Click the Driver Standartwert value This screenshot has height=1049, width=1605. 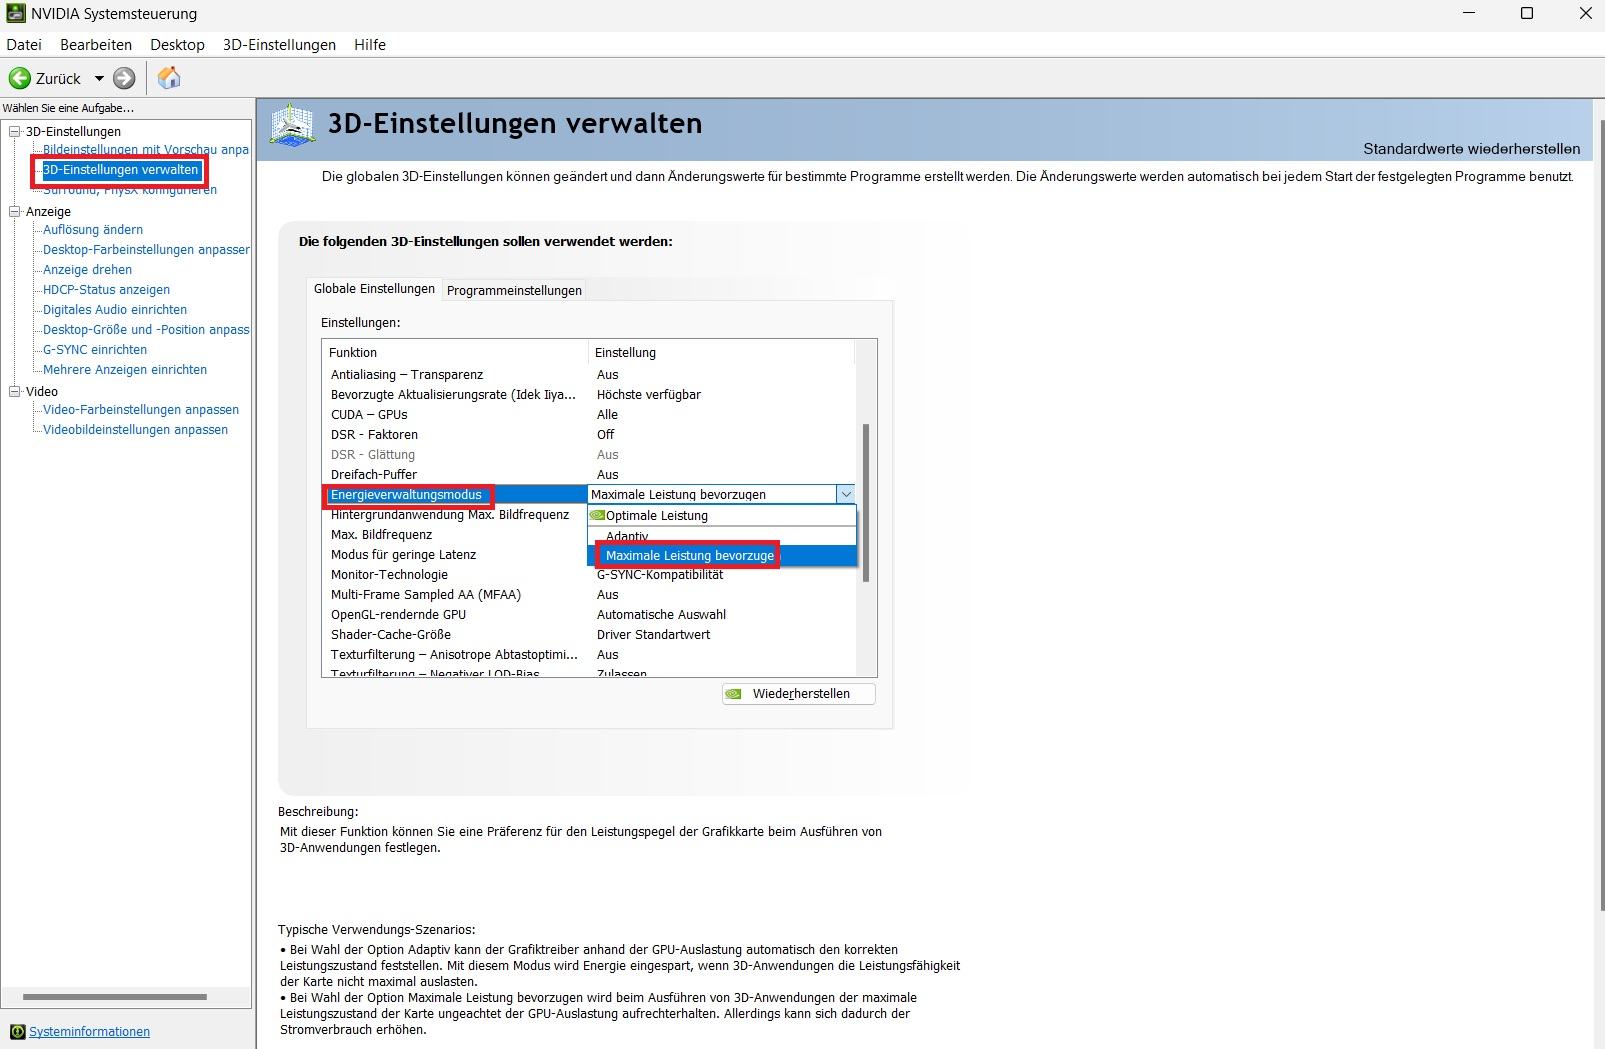tap(653, 635)
